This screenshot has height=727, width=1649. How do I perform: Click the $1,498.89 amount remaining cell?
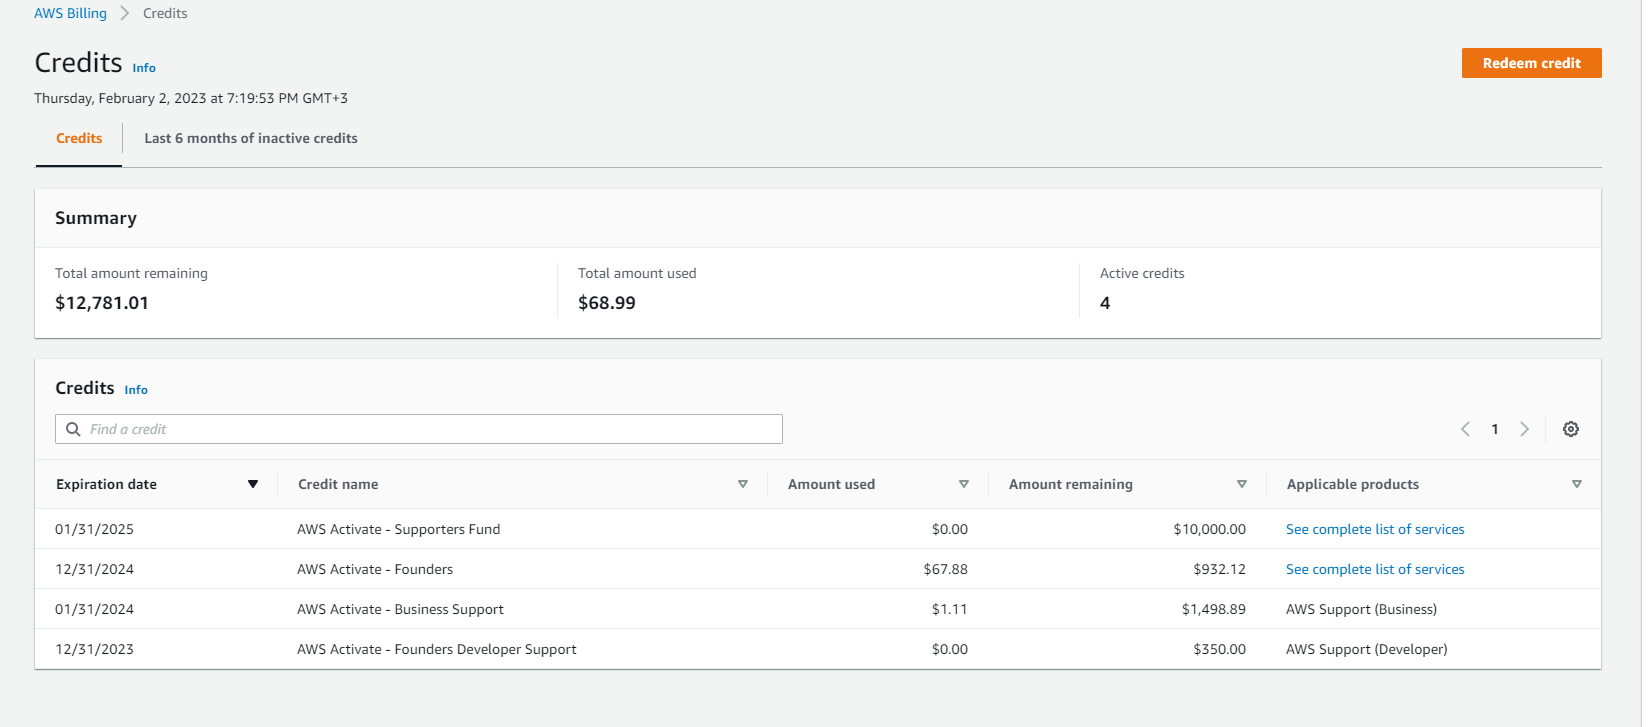(x=1214, y=609)
